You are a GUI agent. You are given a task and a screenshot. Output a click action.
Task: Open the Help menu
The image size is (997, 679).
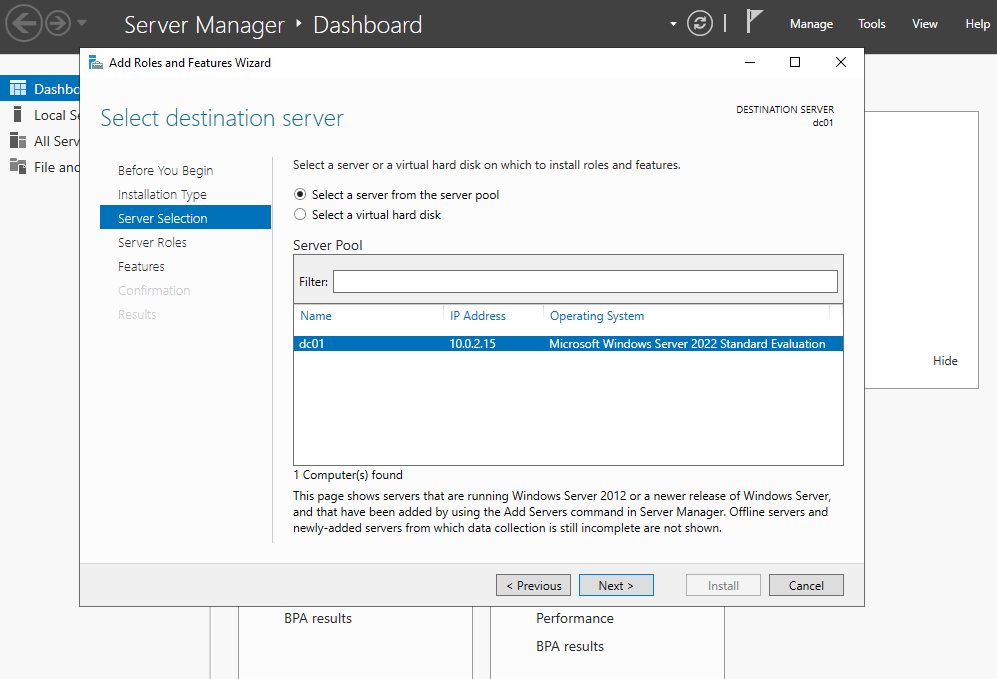click(x=977, y=24)
